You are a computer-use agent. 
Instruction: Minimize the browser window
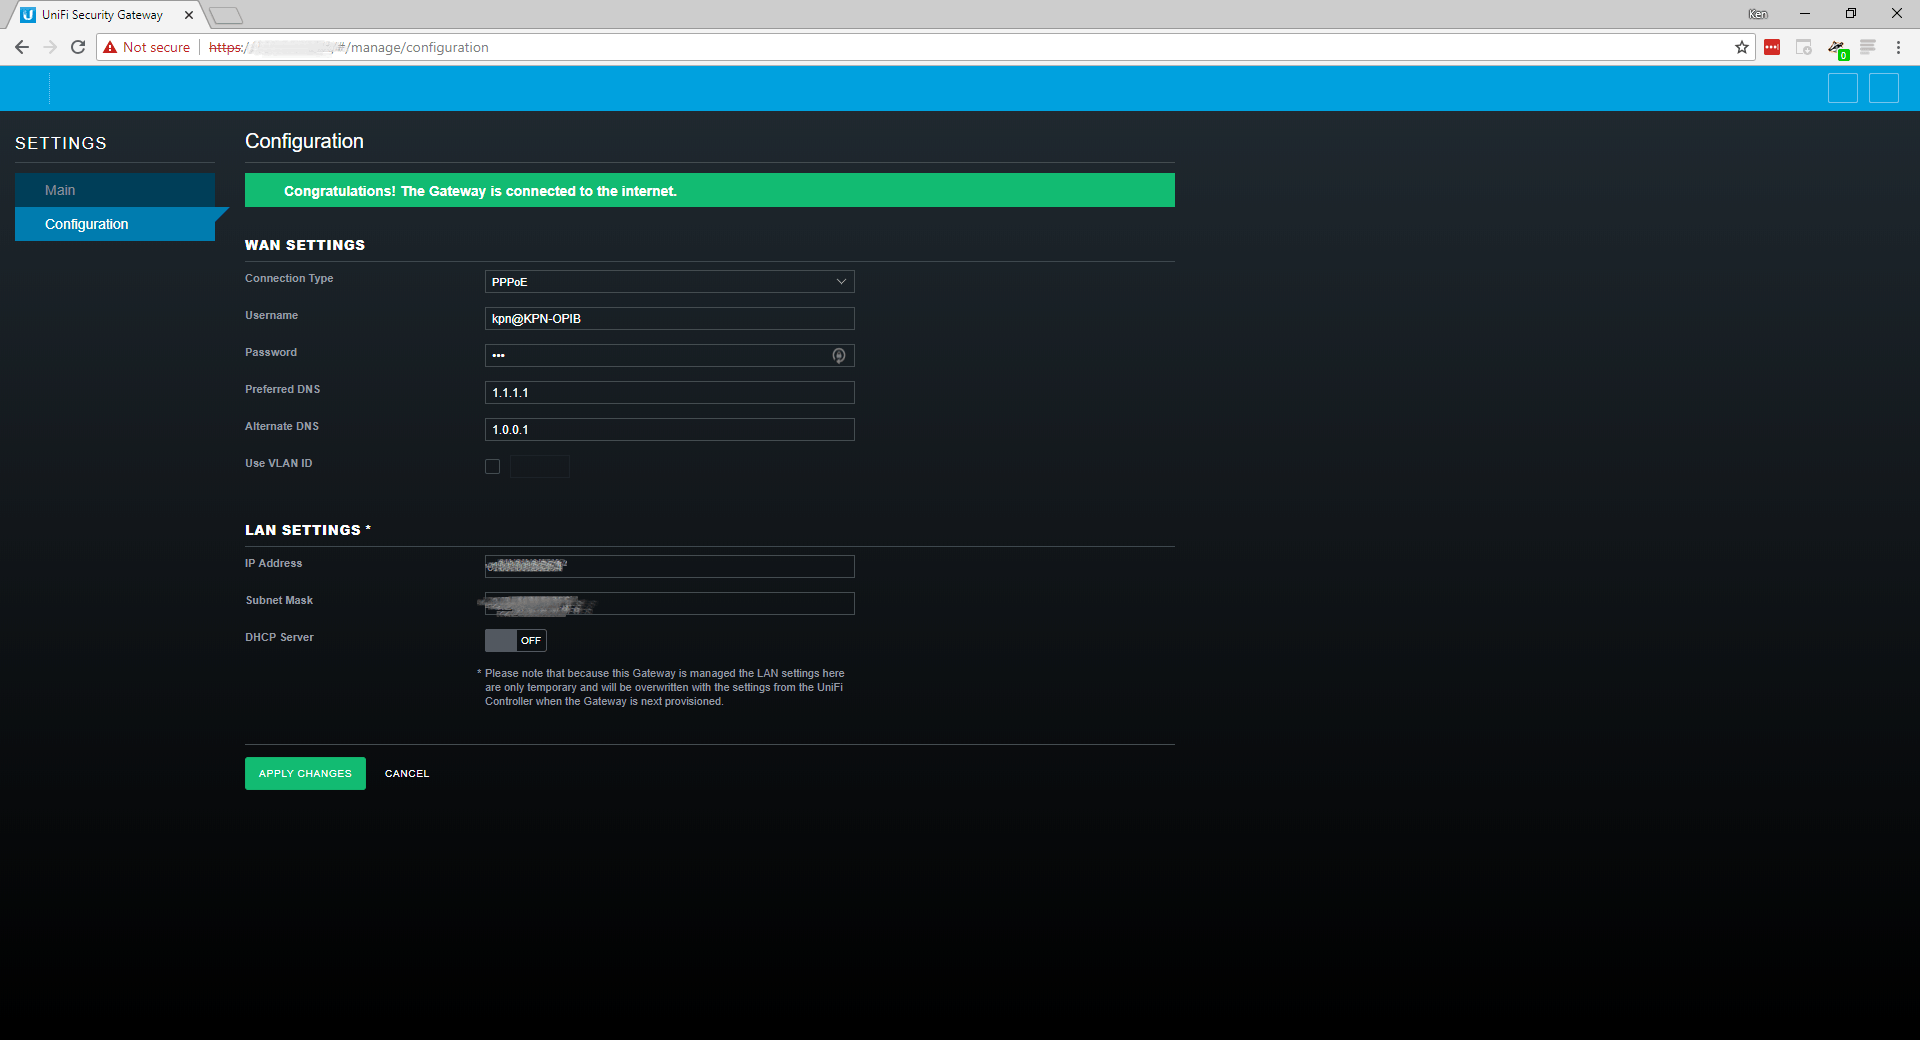pyautogui.click(x=1805, y=14)
